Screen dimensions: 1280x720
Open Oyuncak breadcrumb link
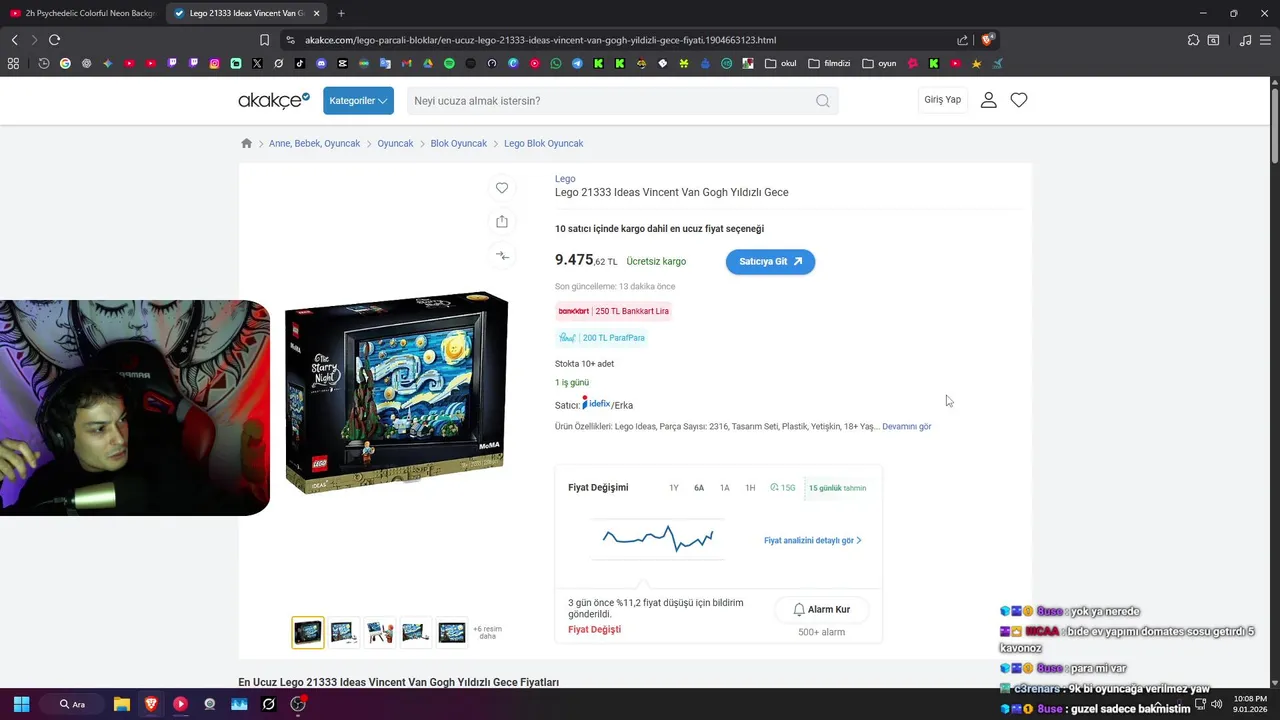coord(395,143)
